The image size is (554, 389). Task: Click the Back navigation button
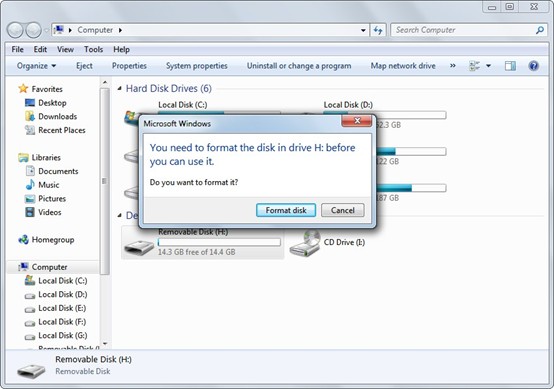(15, 30)
